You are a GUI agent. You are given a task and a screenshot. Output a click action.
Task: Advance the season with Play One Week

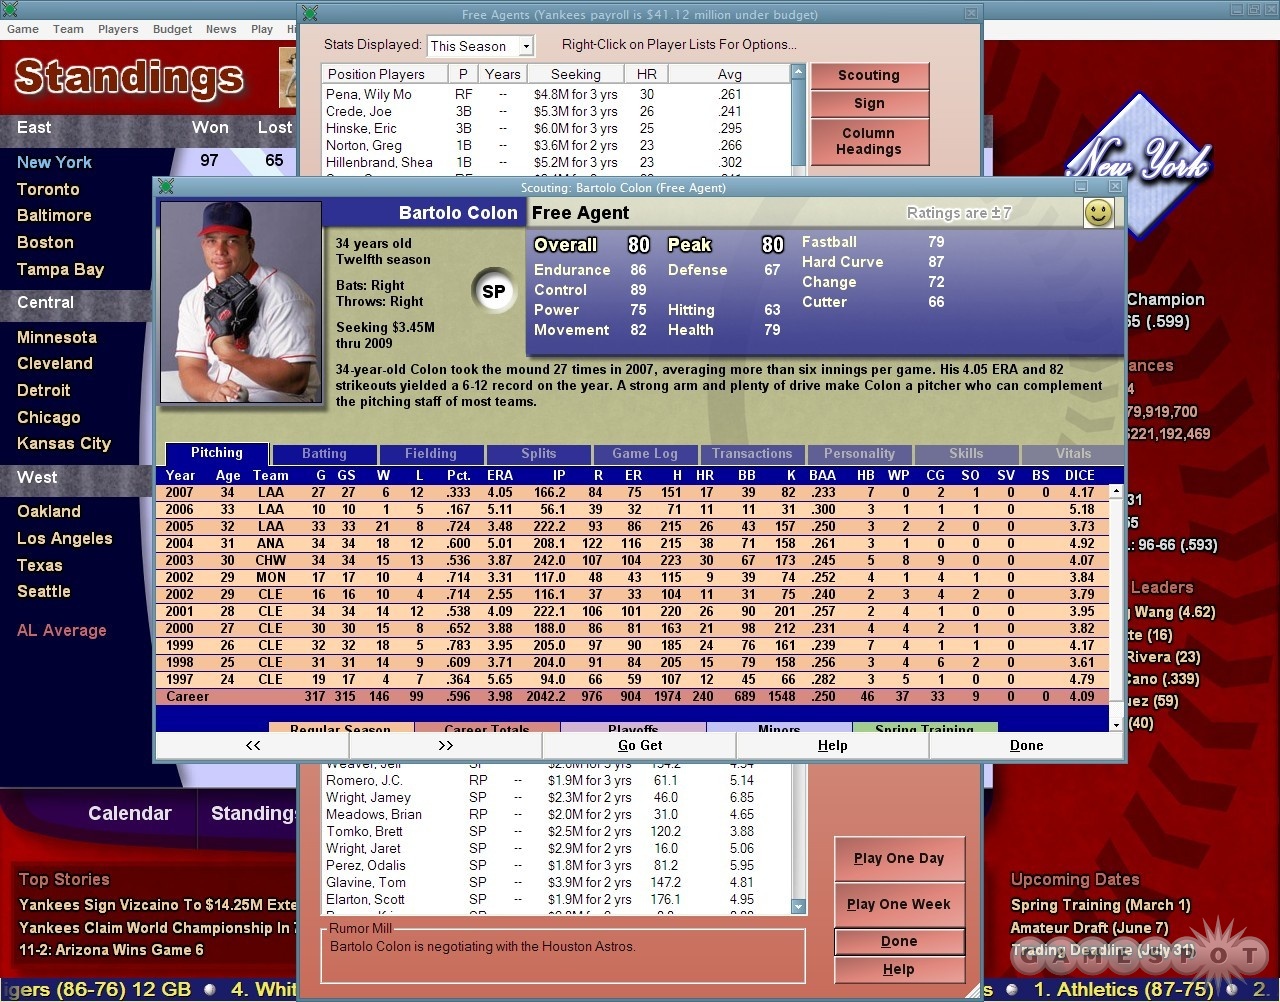click(898, 904)
